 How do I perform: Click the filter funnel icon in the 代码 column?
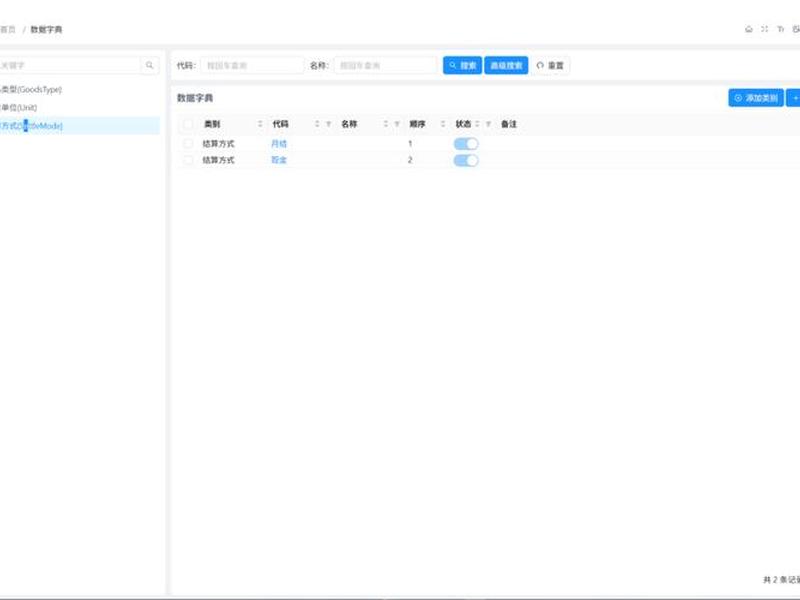[x=329, y=124]
